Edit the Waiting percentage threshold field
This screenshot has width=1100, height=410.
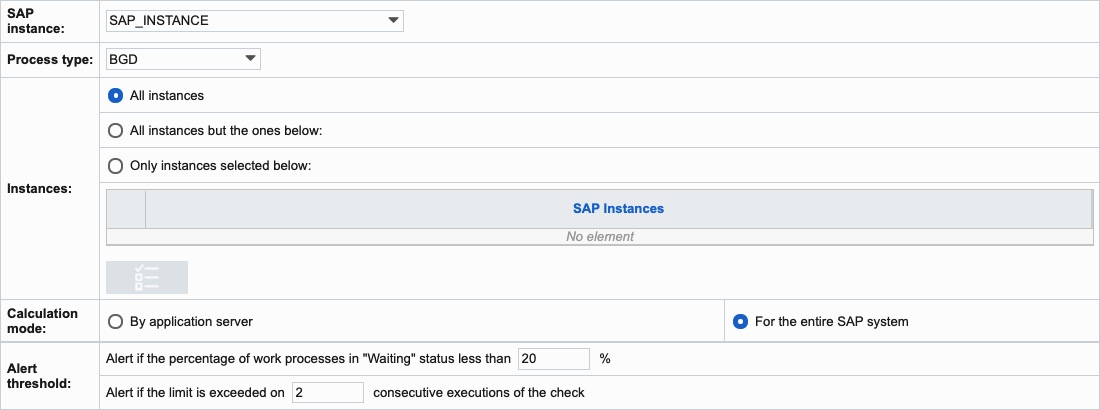click(554, 359)
